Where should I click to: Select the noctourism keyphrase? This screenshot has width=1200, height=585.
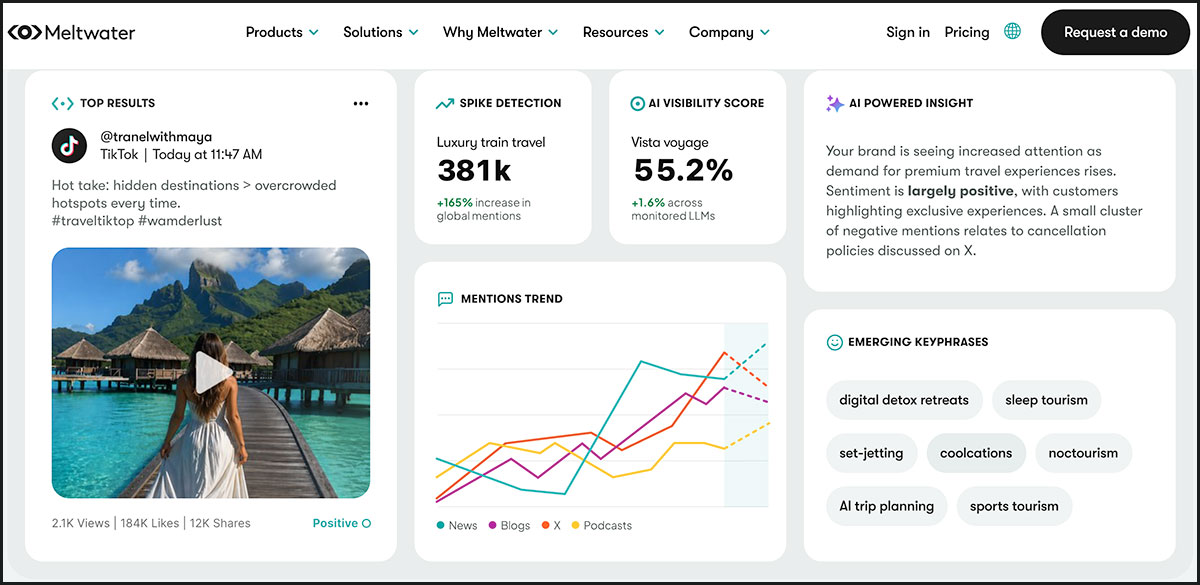pyautogui.click(x=1083, y=453)
